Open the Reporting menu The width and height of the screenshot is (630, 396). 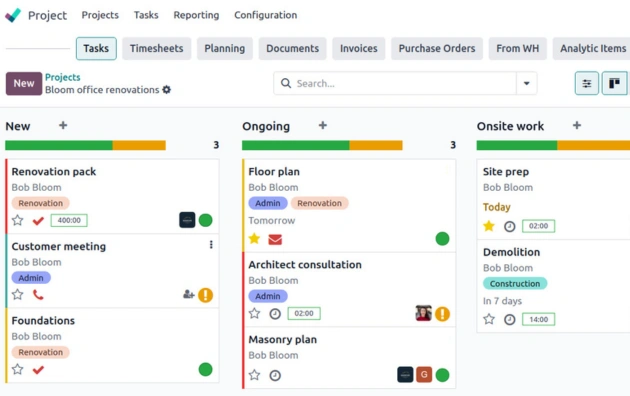tap(196, 15)
